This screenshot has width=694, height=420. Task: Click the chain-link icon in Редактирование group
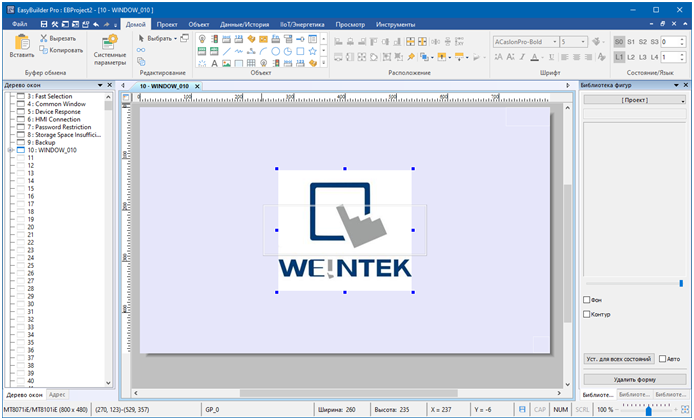141,50
